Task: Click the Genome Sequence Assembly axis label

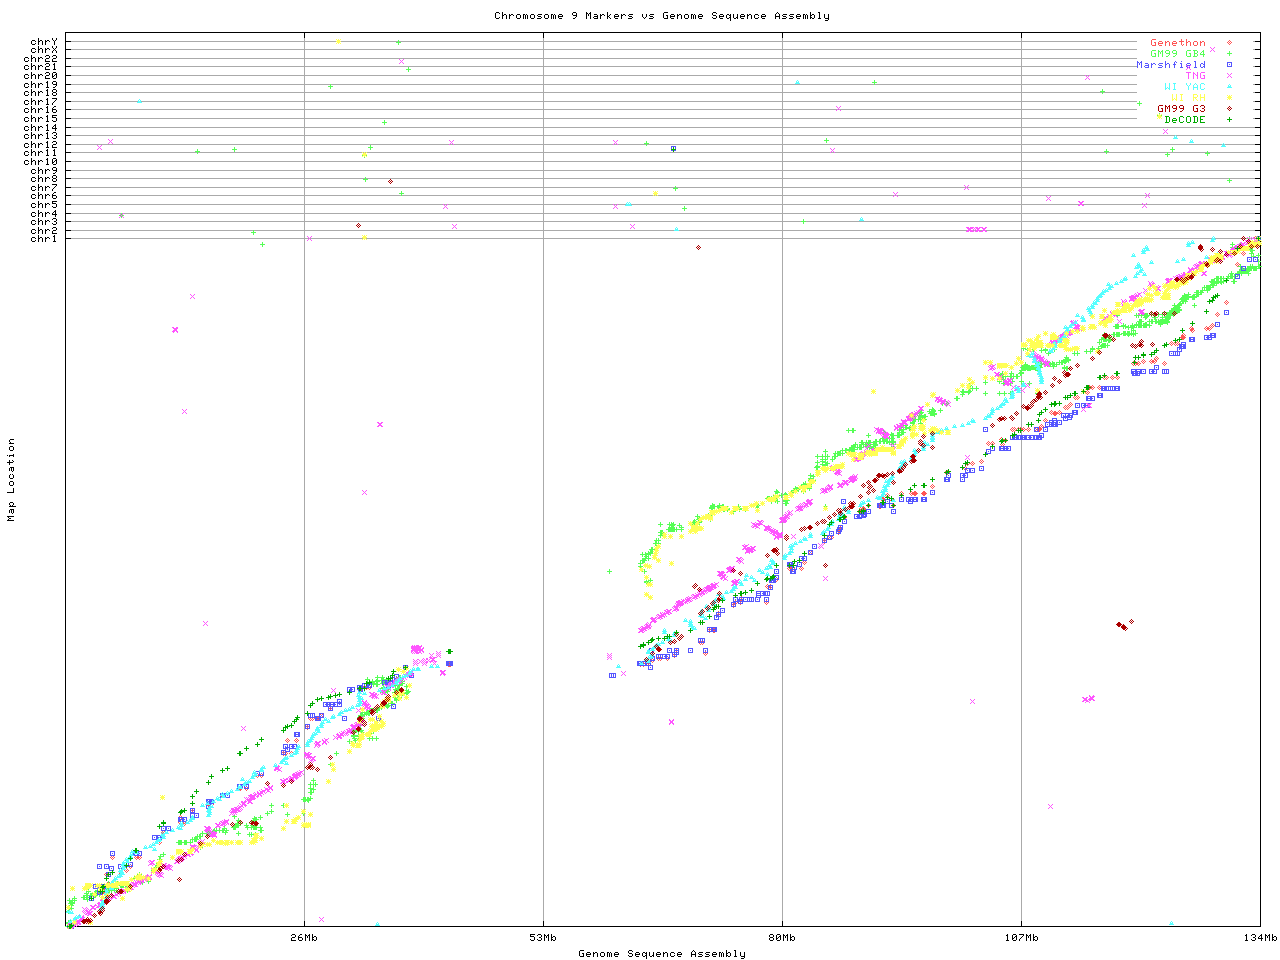Action: (661, 954)
